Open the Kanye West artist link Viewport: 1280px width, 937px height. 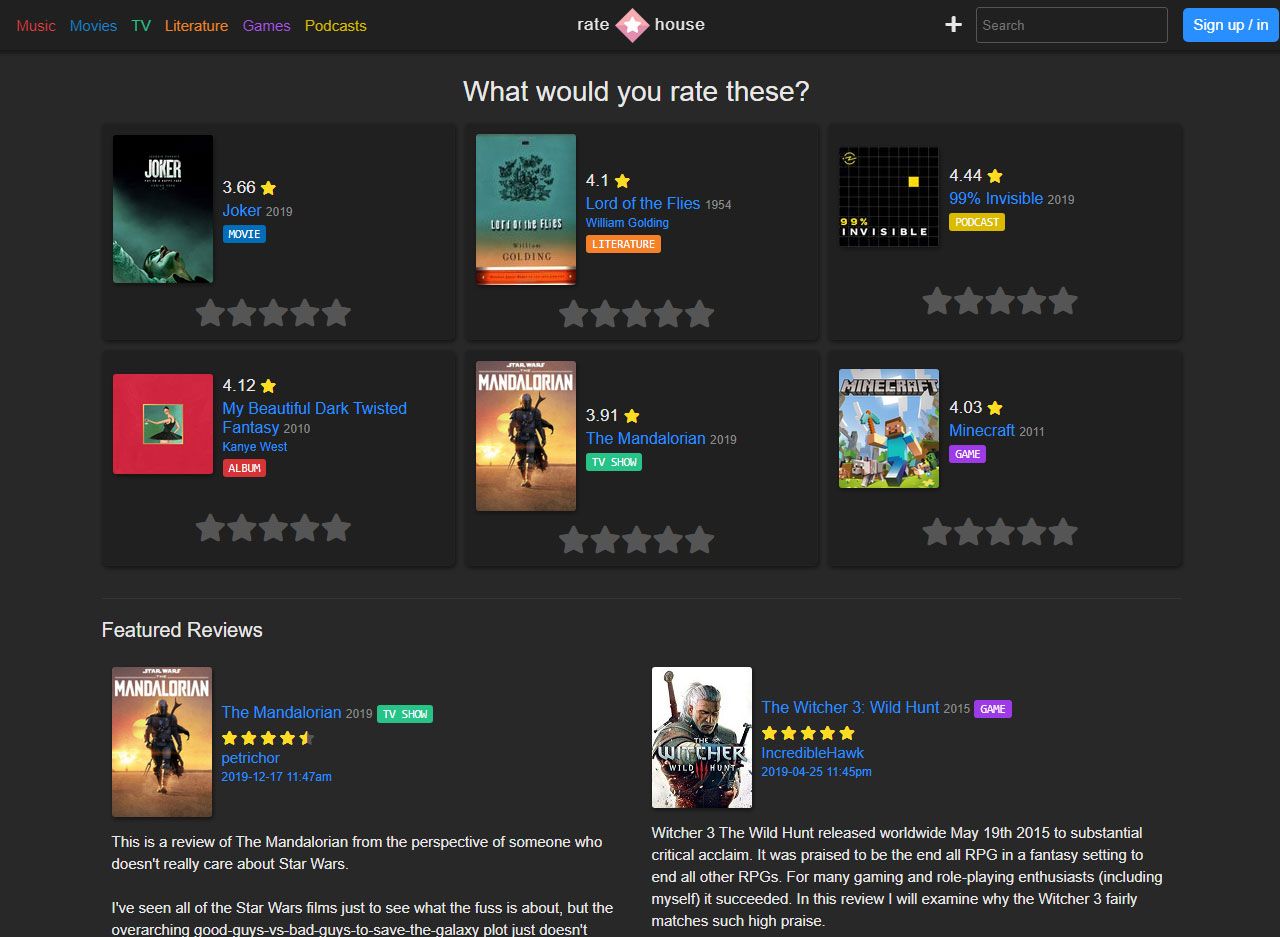coord(255,447)
